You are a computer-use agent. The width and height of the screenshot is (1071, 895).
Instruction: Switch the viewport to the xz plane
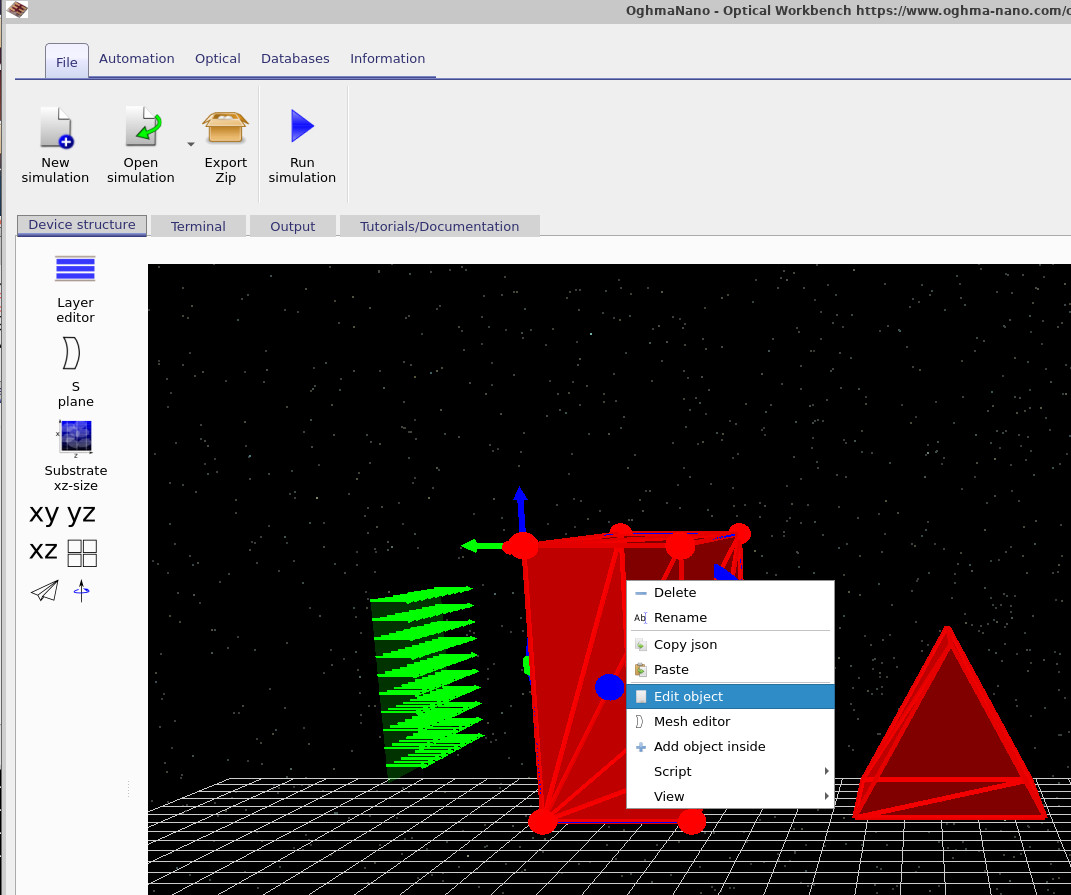click(x=43, y=551)
